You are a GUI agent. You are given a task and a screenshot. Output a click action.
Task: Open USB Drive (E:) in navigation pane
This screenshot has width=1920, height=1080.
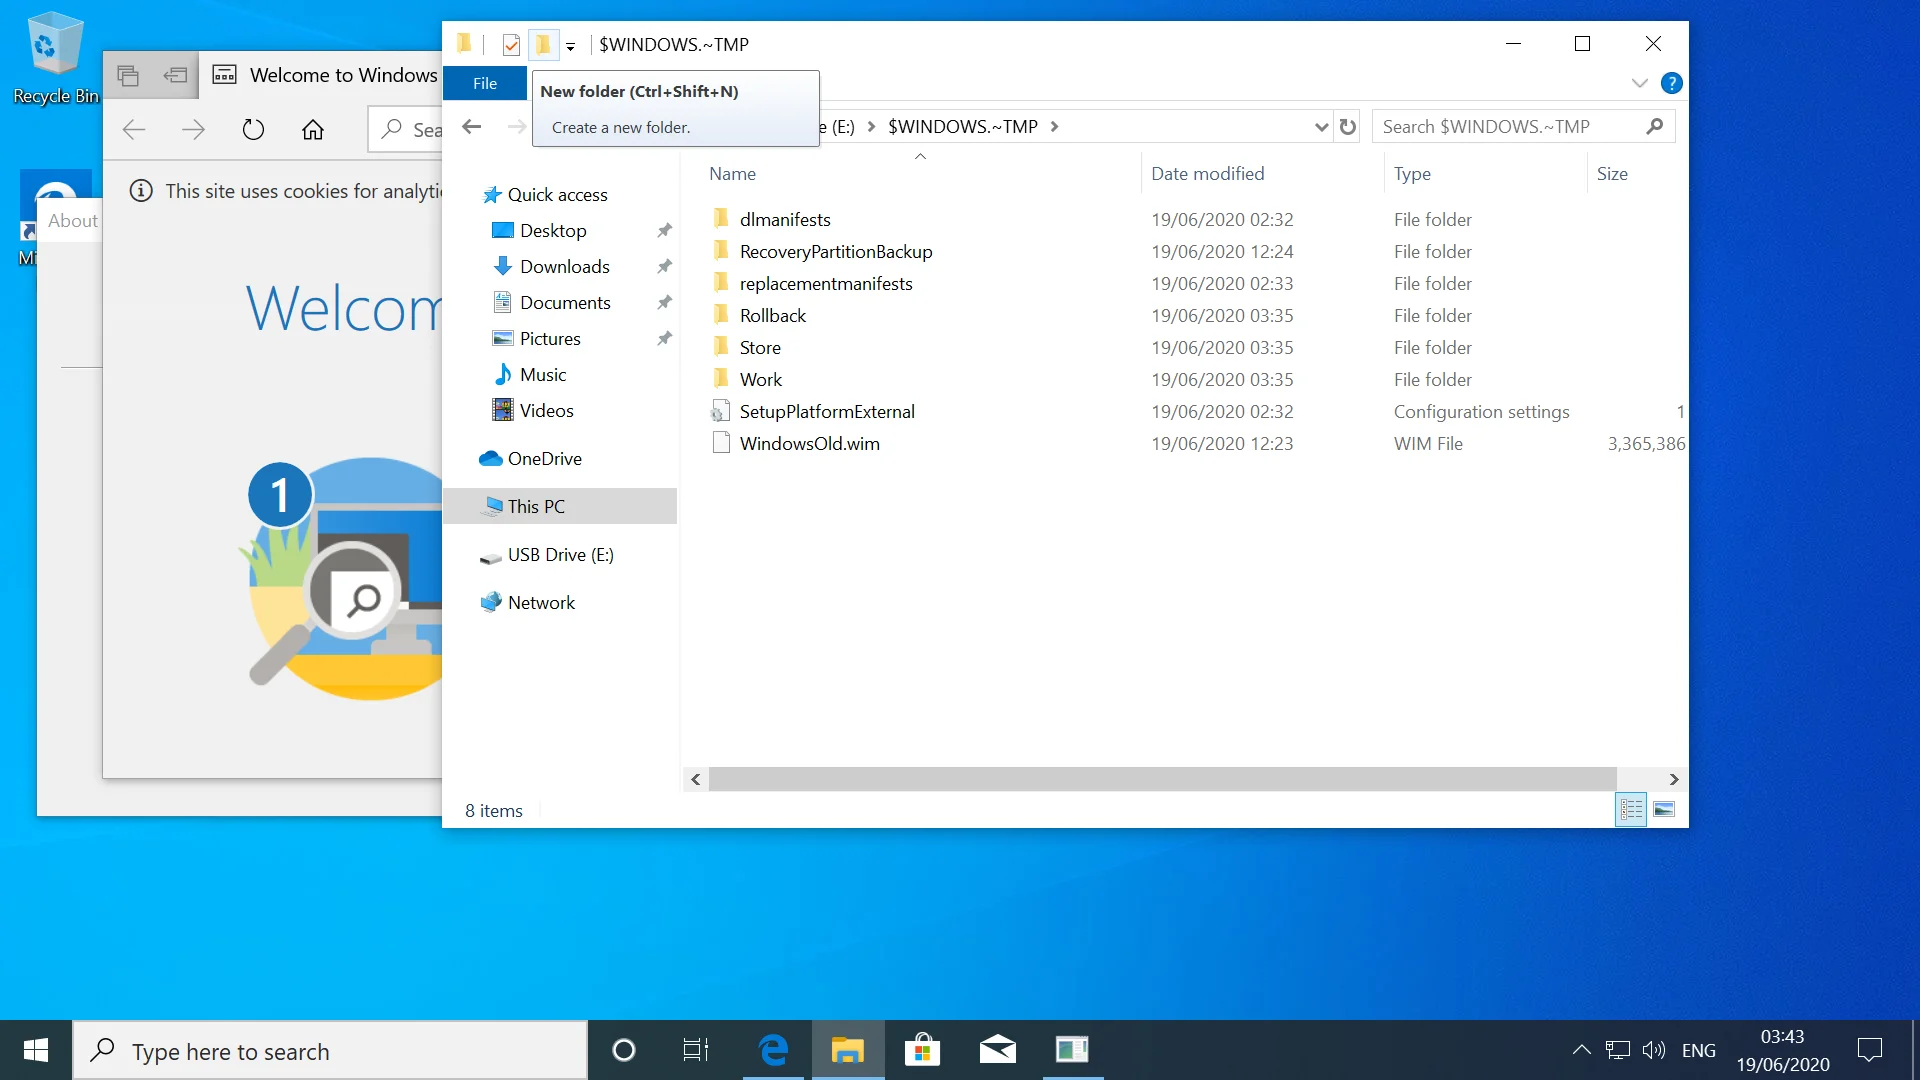(560, 554)
